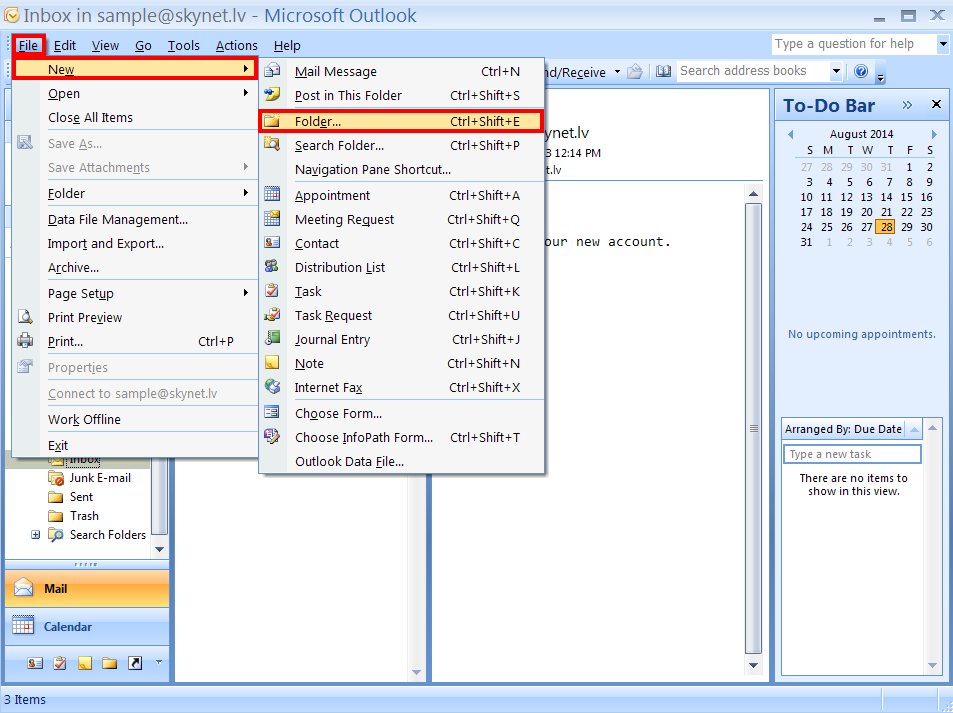
Task: Open Shortcuts arrow icon in navigation pane
Action: 134,662
